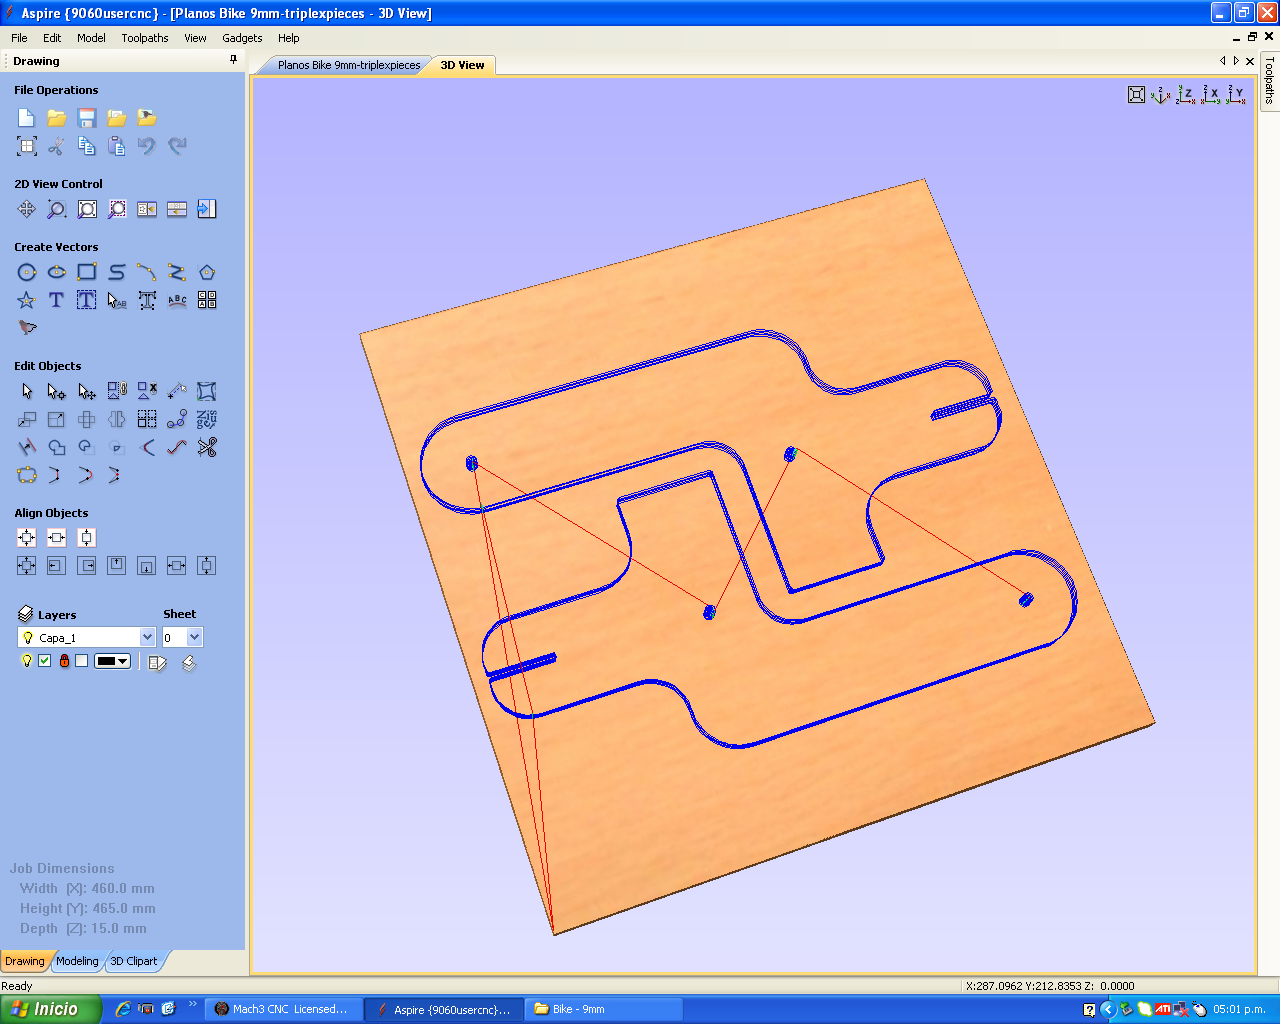This screenshot has height=1024, width=1280.
Task: Align selected objects to the right
Action: pyautogui.click(x=87, y=566)
